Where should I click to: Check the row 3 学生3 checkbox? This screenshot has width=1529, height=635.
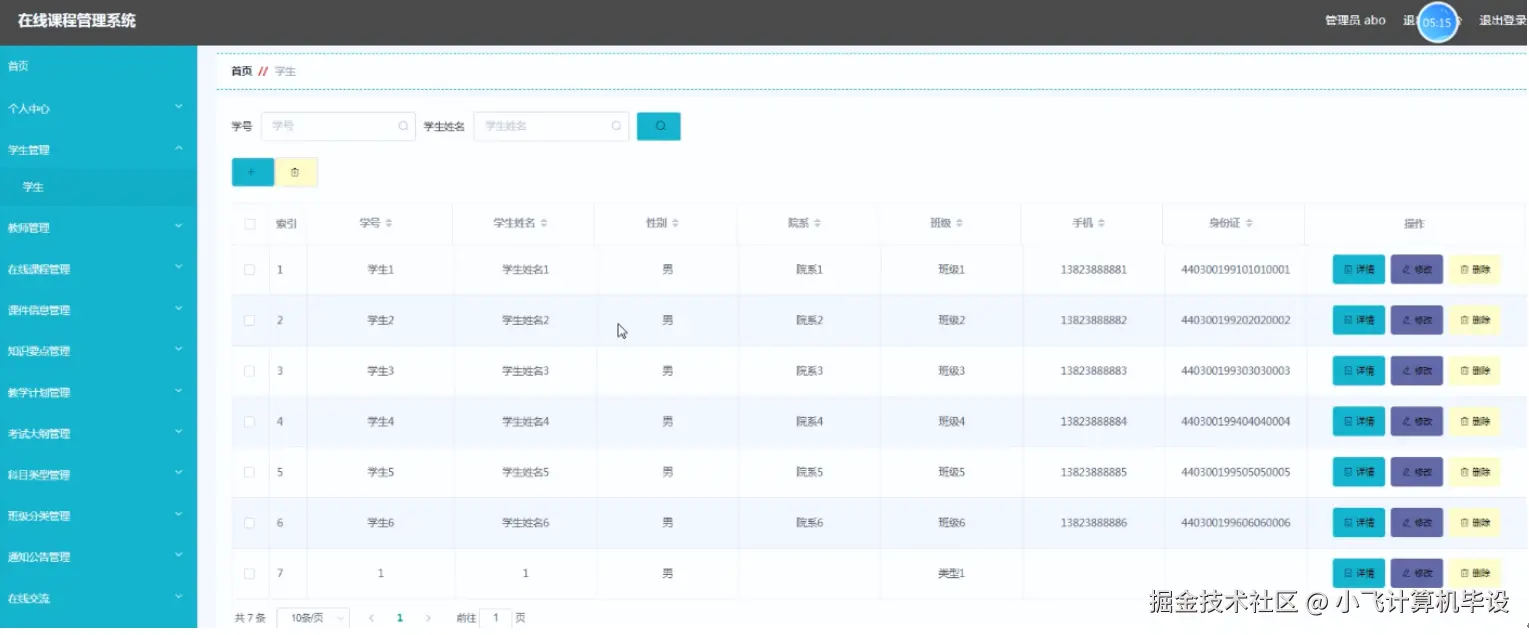(250, 371)
